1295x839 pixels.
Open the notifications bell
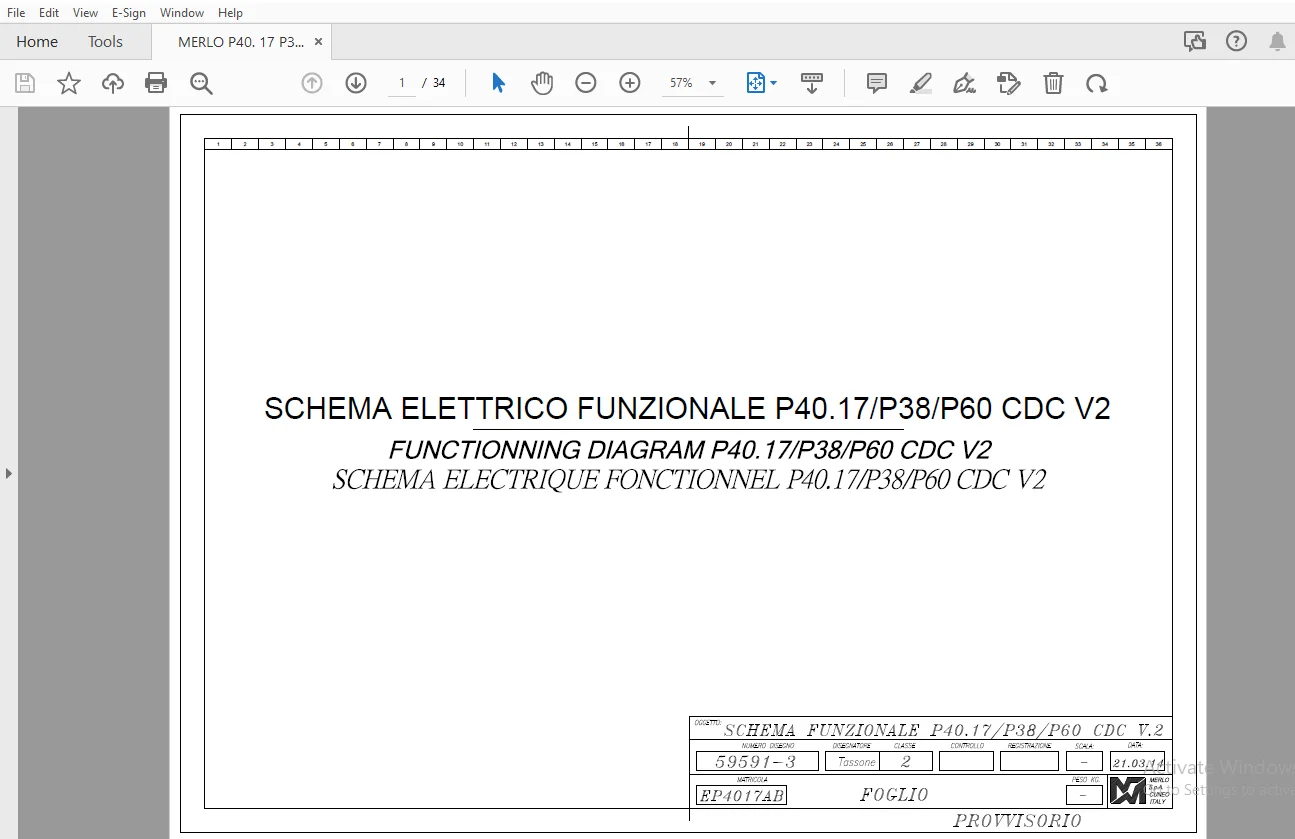pos(1277,41)
